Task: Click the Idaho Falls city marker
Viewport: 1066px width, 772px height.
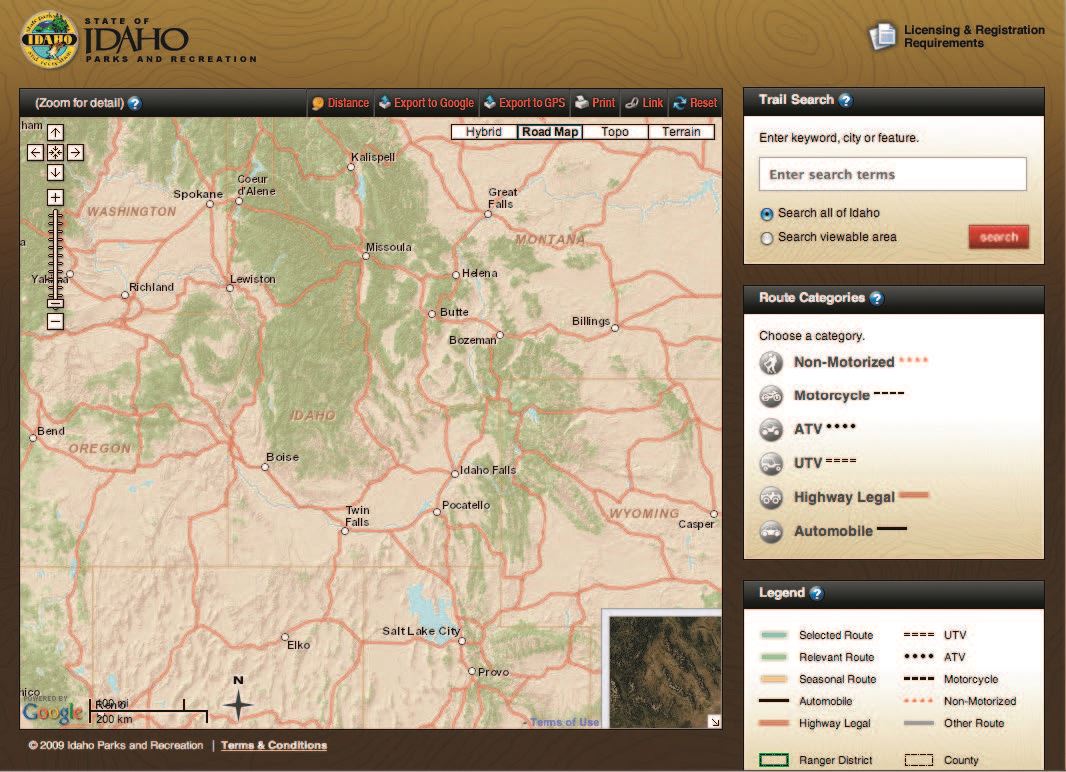Action: (455, 474)
